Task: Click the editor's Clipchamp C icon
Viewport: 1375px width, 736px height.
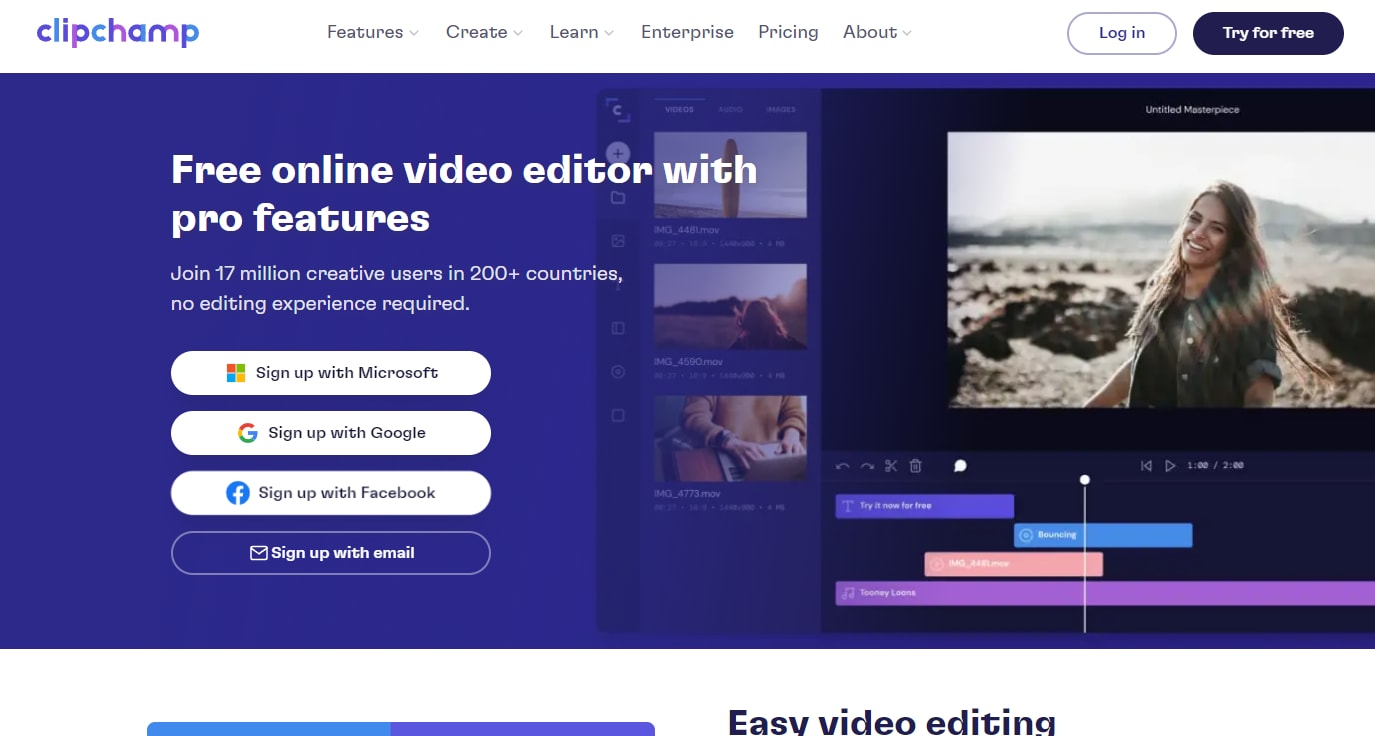Action: [619, 110]
